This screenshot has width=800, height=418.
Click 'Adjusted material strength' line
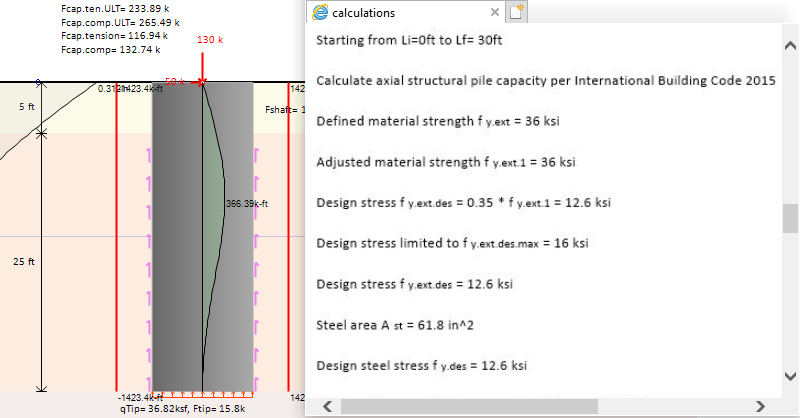pos(446,162)
